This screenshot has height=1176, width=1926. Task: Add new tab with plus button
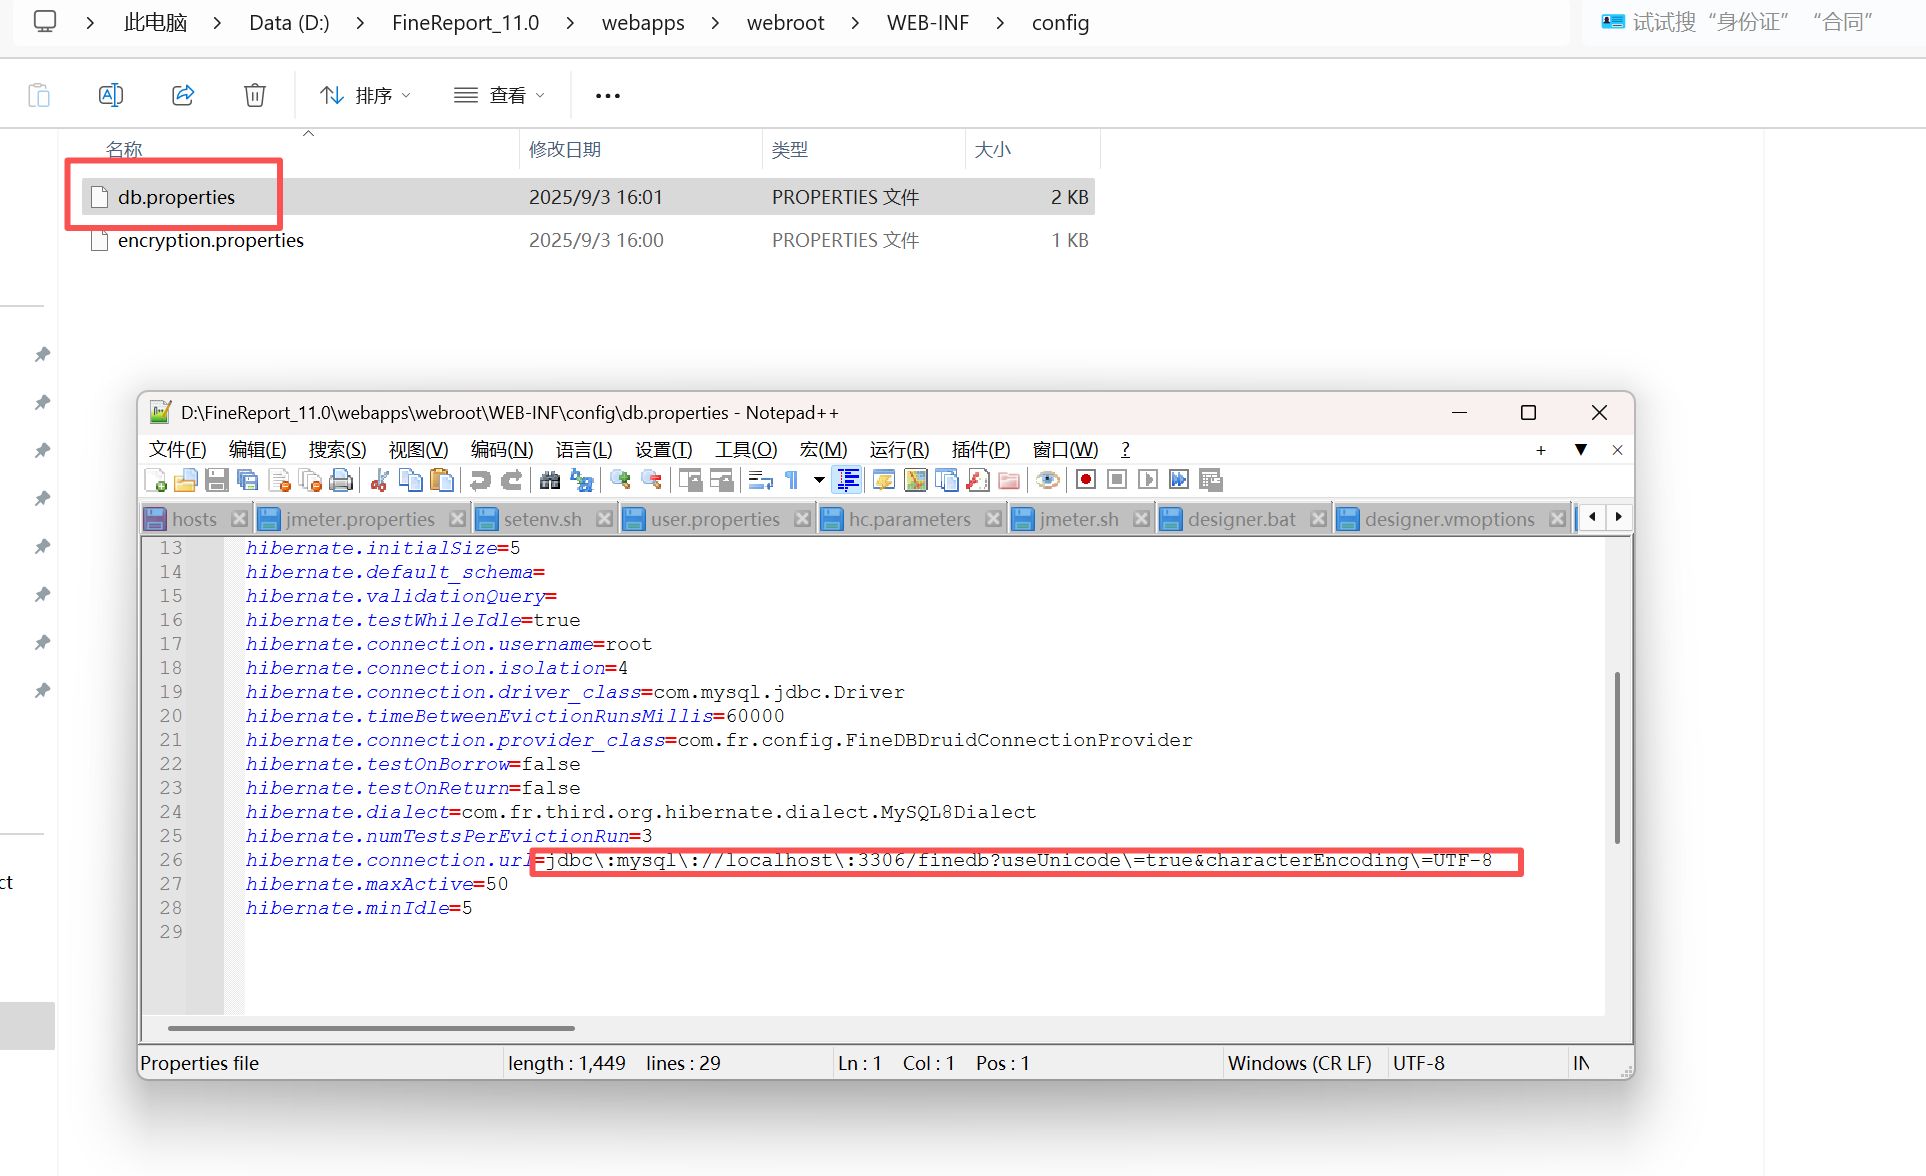1541,450
